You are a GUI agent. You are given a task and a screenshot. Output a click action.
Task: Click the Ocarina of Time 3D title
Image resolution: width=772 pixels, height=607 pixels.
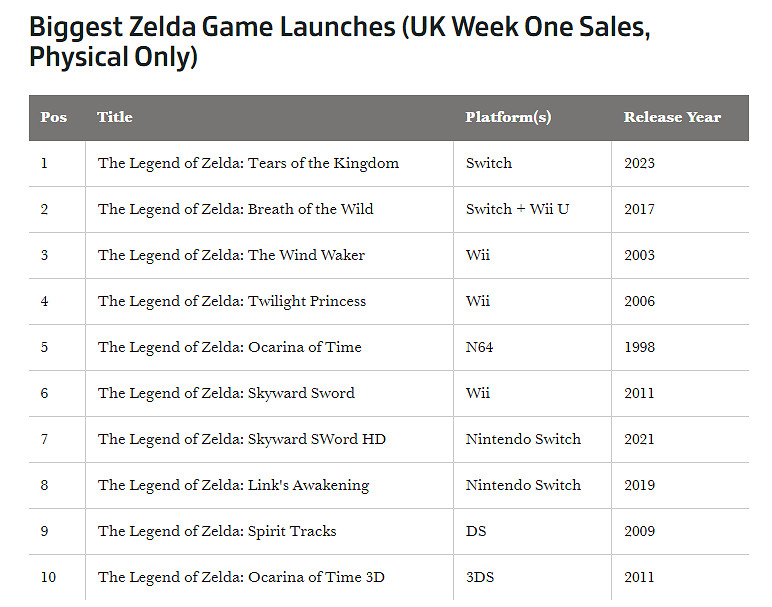click(x=241, y=577)
